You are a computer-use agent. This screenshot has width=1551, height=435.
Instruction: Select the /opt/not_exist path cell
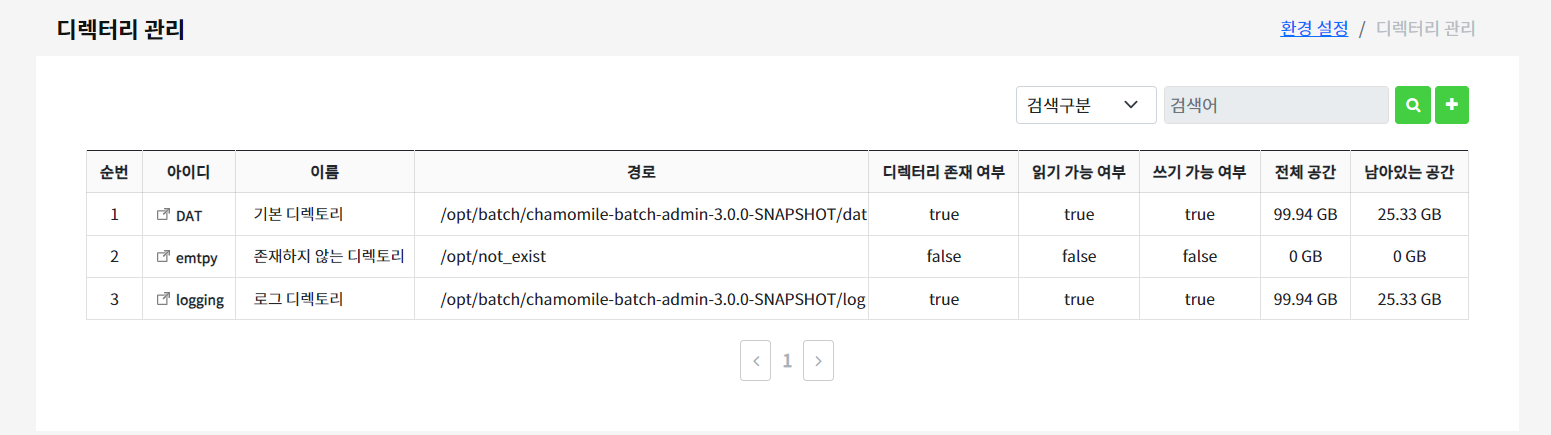click(x=641, y=257)
